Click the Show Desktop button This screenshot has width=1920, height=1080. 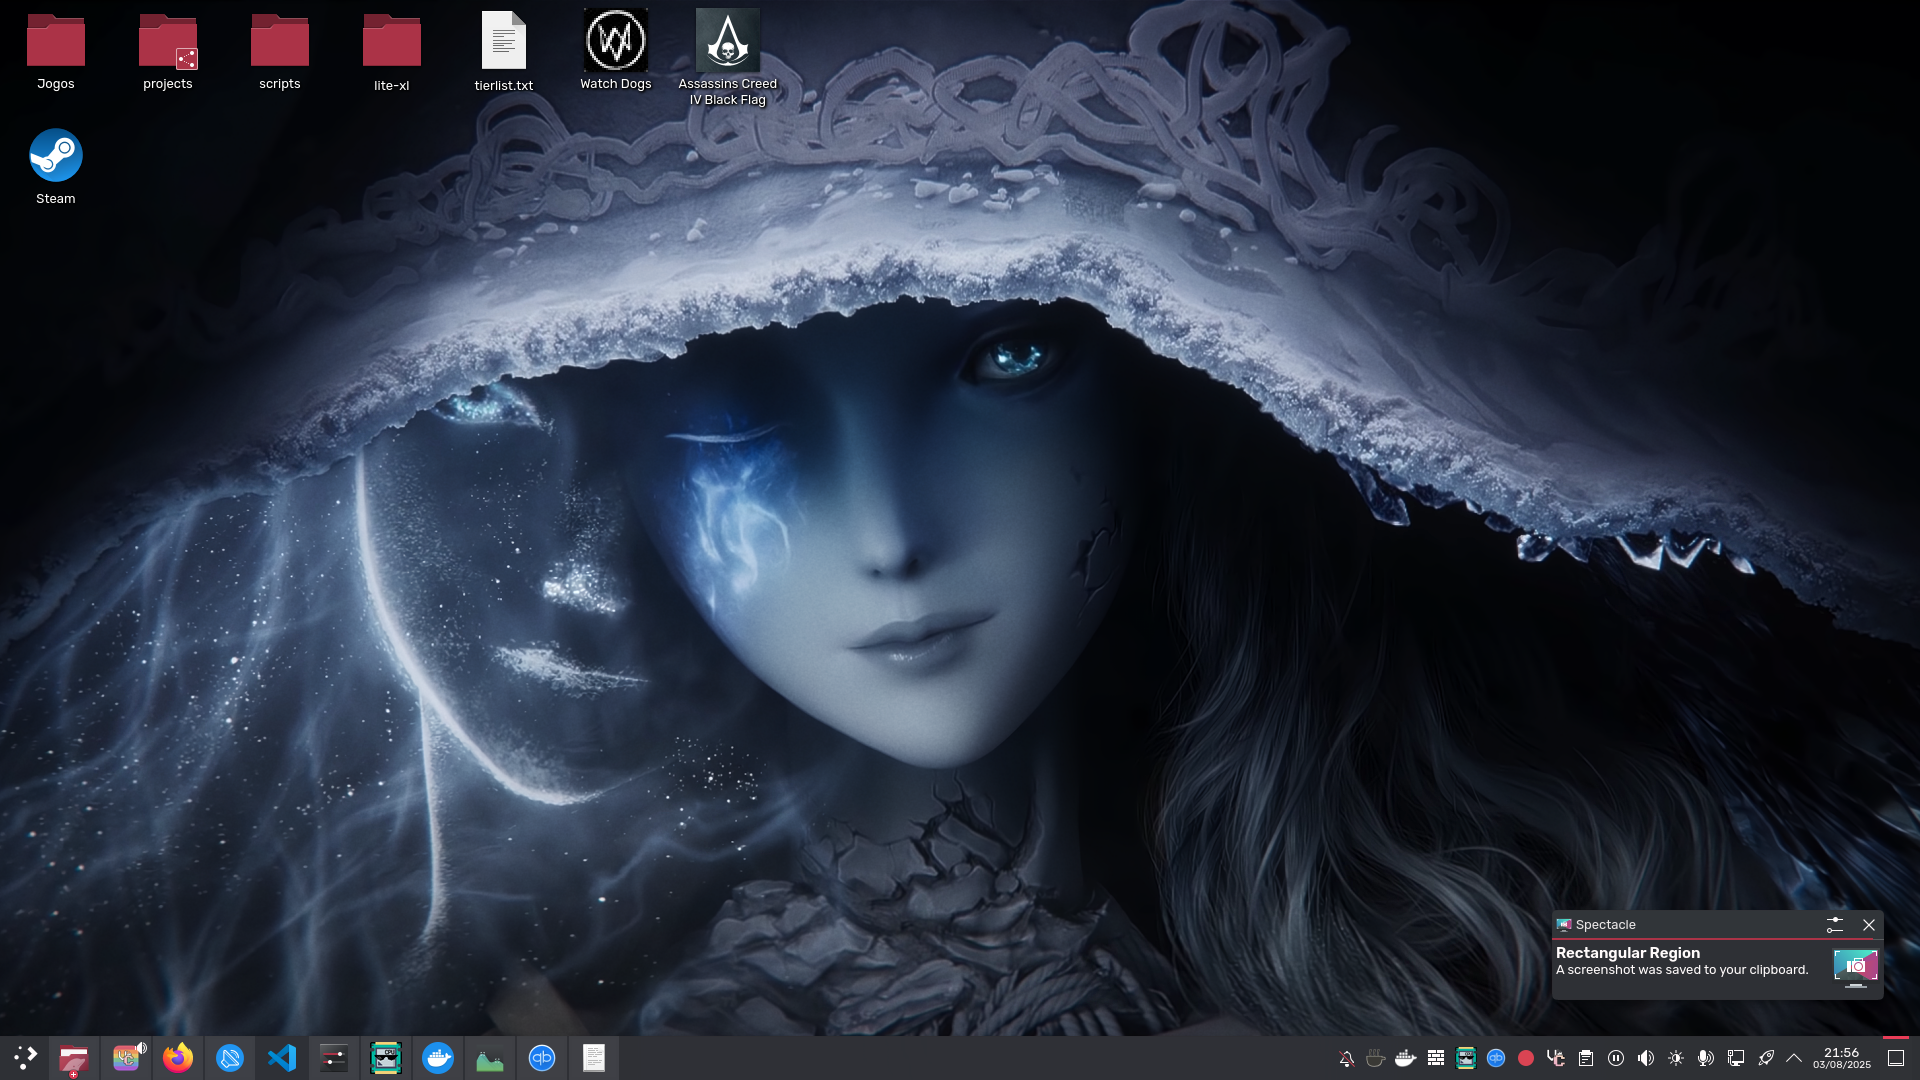point(1896,1058)
